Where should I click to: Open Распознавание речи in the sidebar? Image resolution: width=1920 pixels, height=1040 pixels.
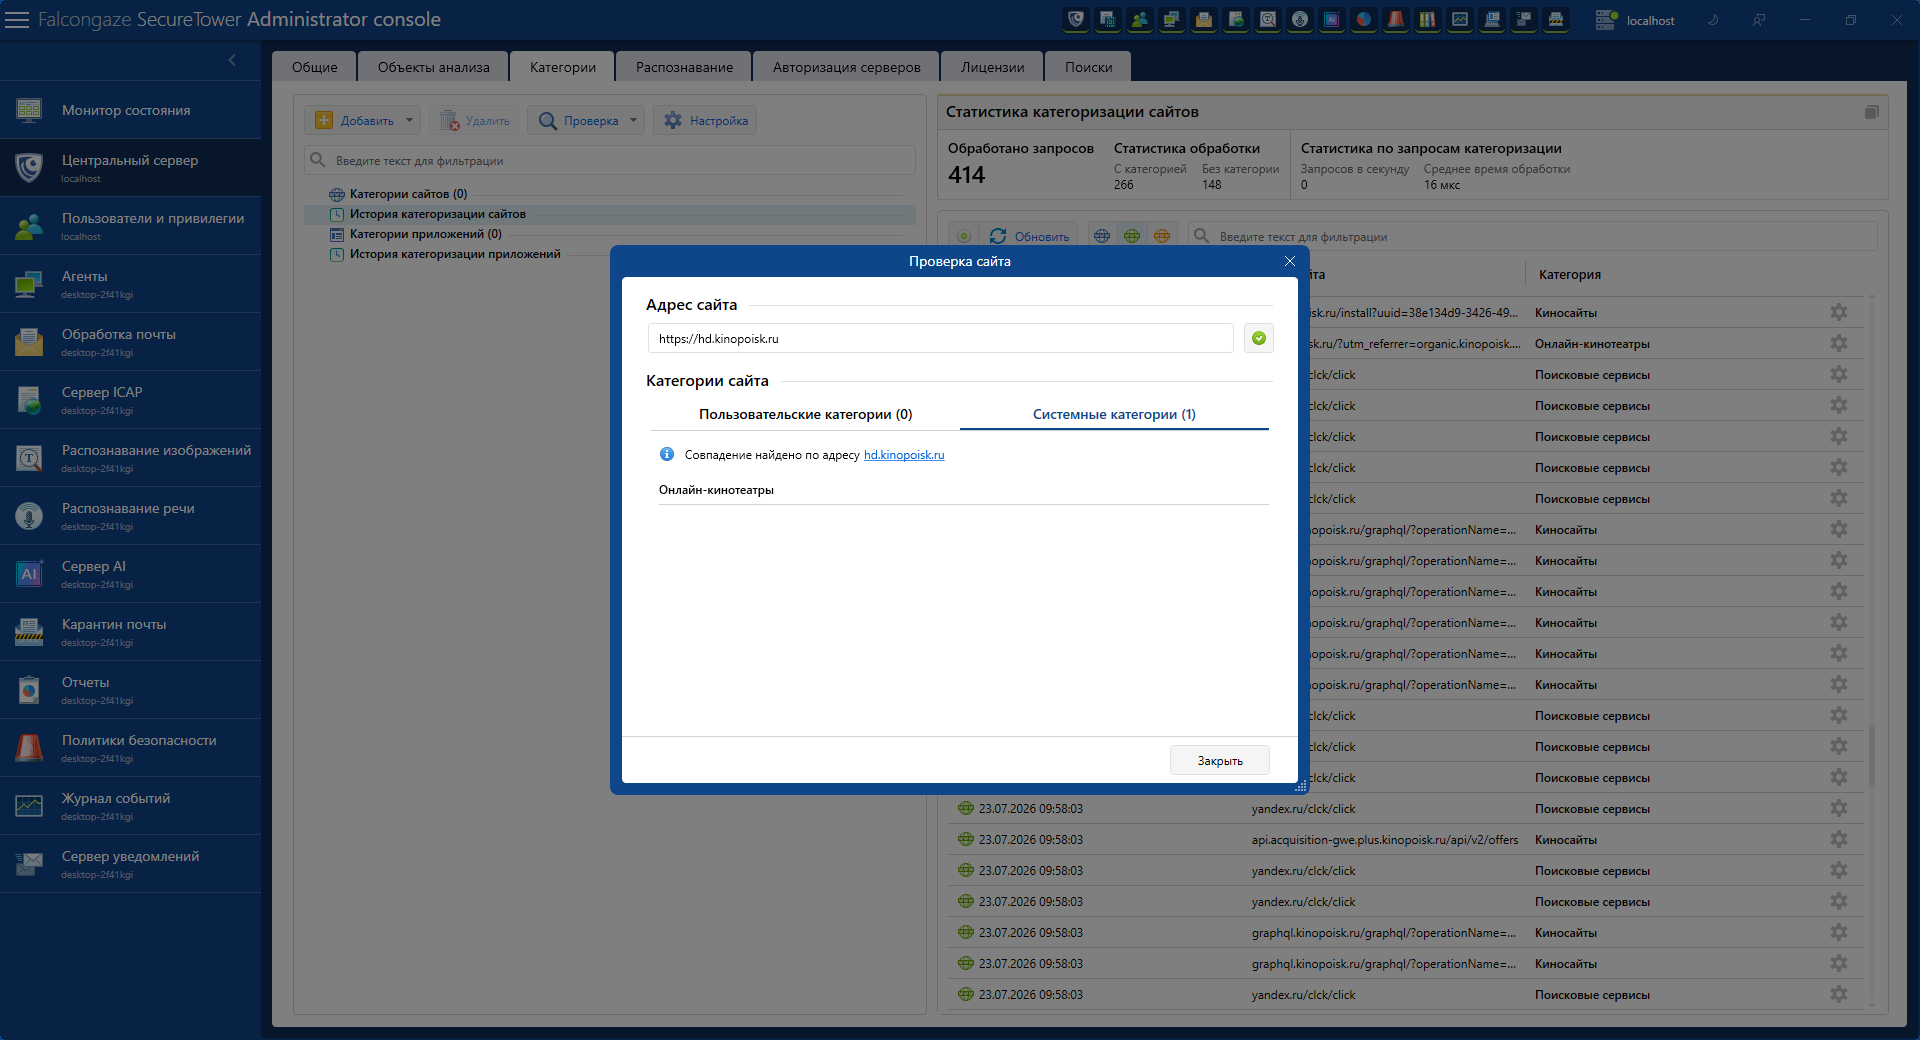[x=130, y=516]
